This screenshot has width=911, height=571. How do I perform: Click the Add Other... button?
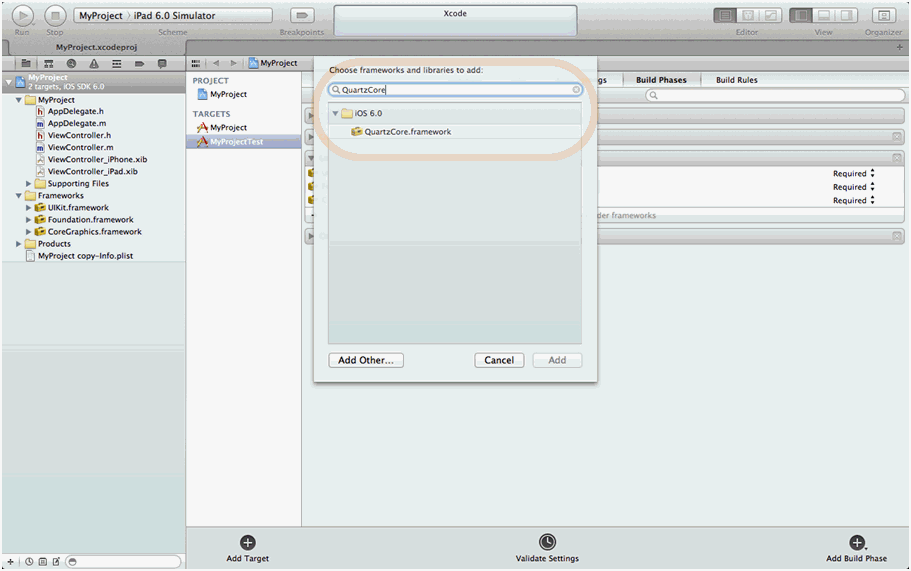(366, 360)
